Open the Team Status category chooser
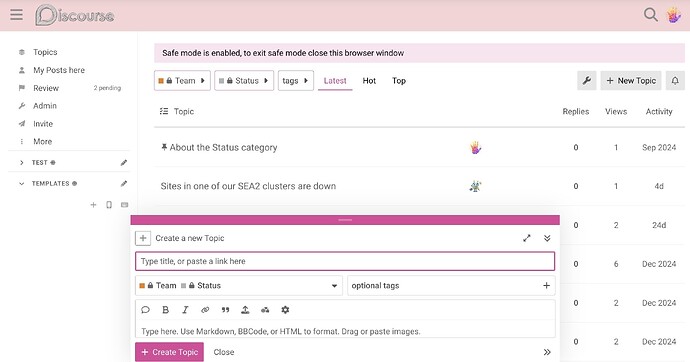The height and width of the screenshot is (362, 690). point(239,285)
